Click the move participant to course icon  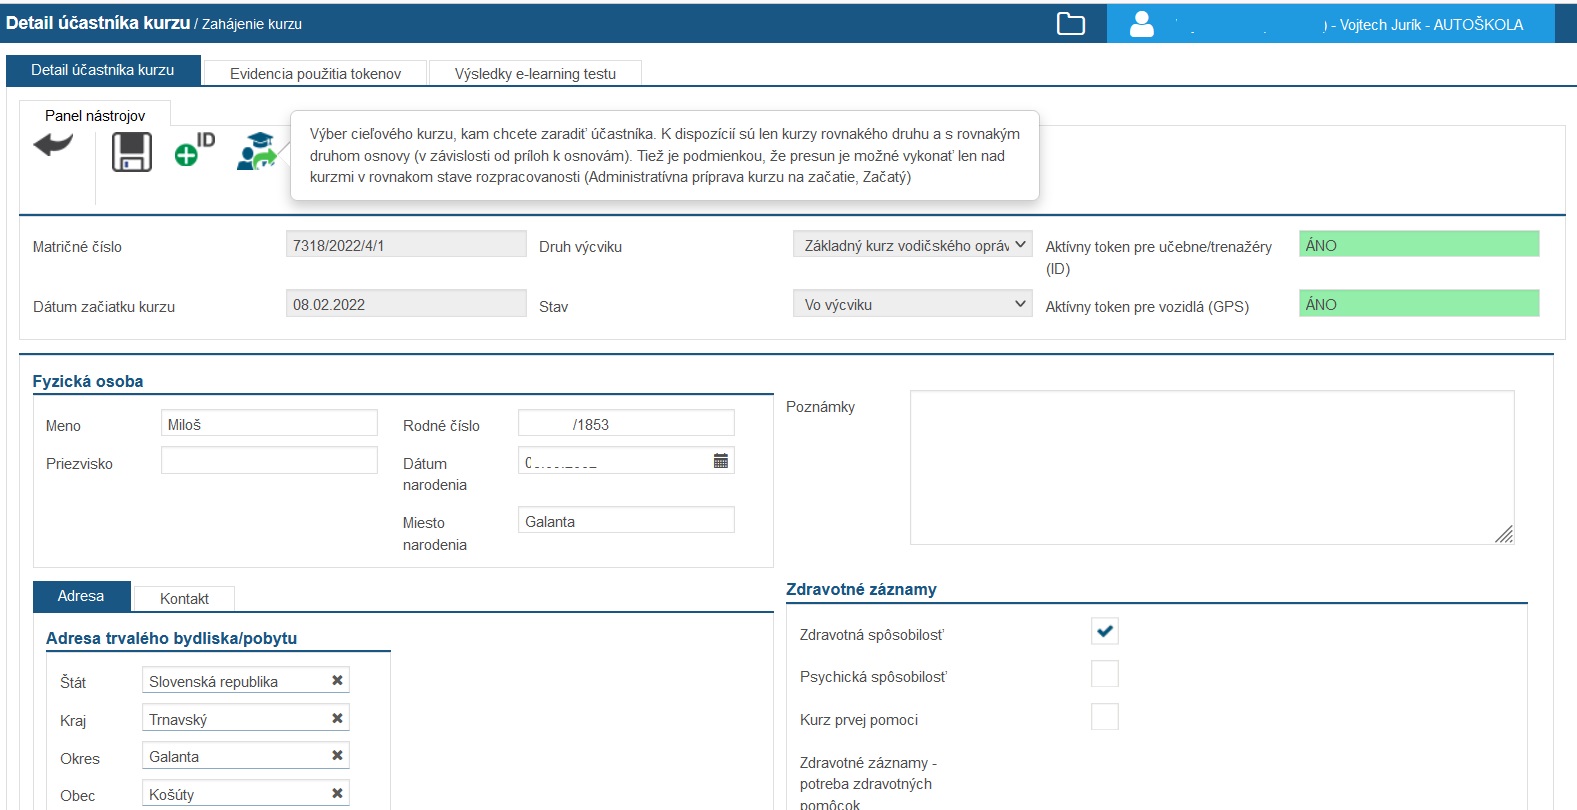coord(256,151)
